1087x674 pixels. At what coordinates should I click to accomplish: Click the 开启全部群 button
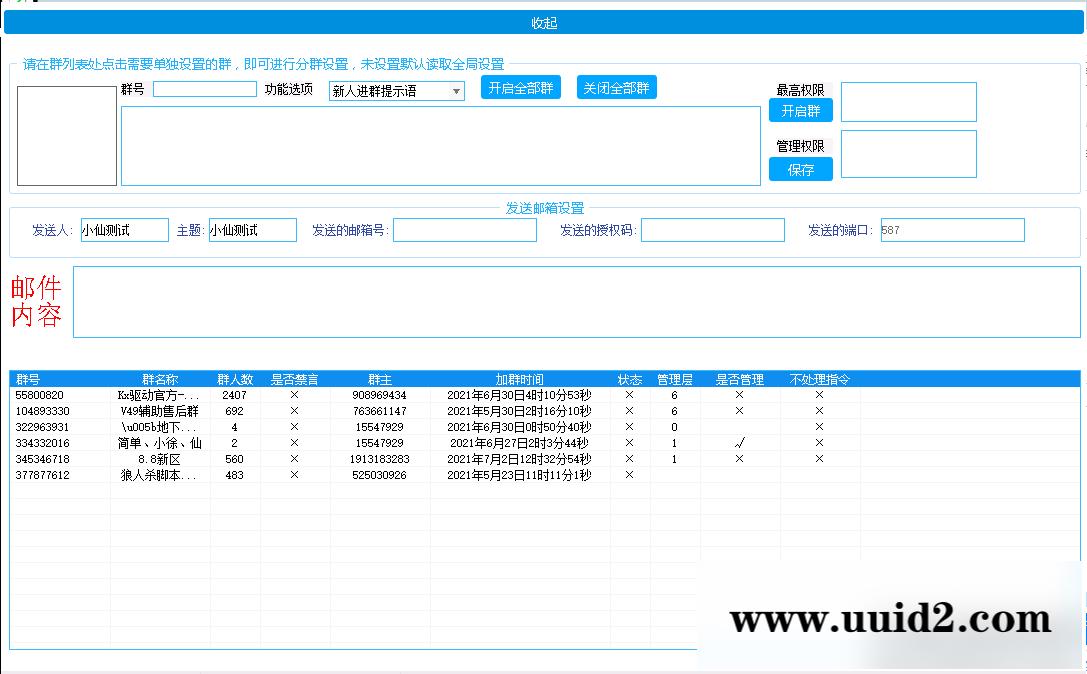click(x=518, y=87)
